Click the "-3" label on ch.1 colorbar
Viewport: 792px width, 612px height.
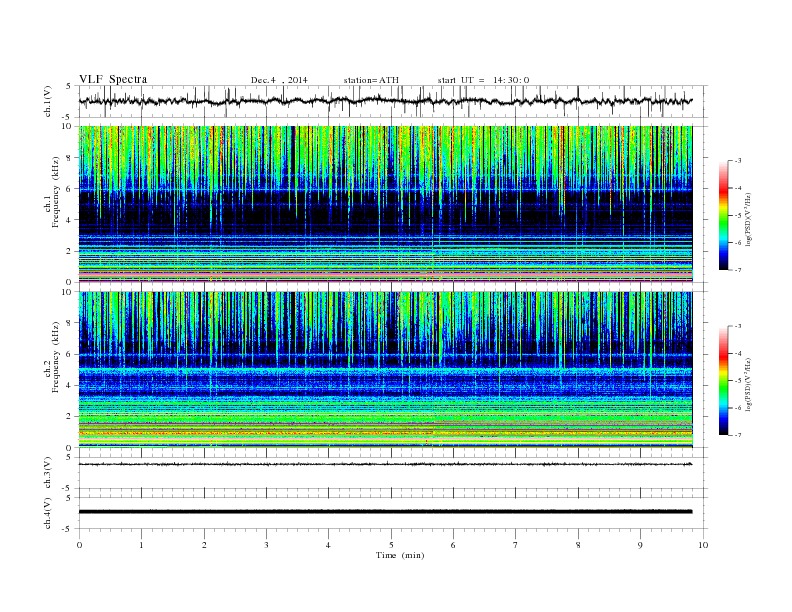[x=738, y=161]
